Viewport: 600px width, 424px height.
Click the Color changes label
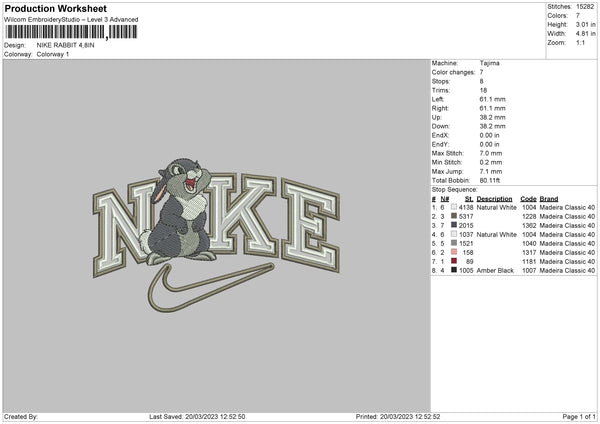453,72
